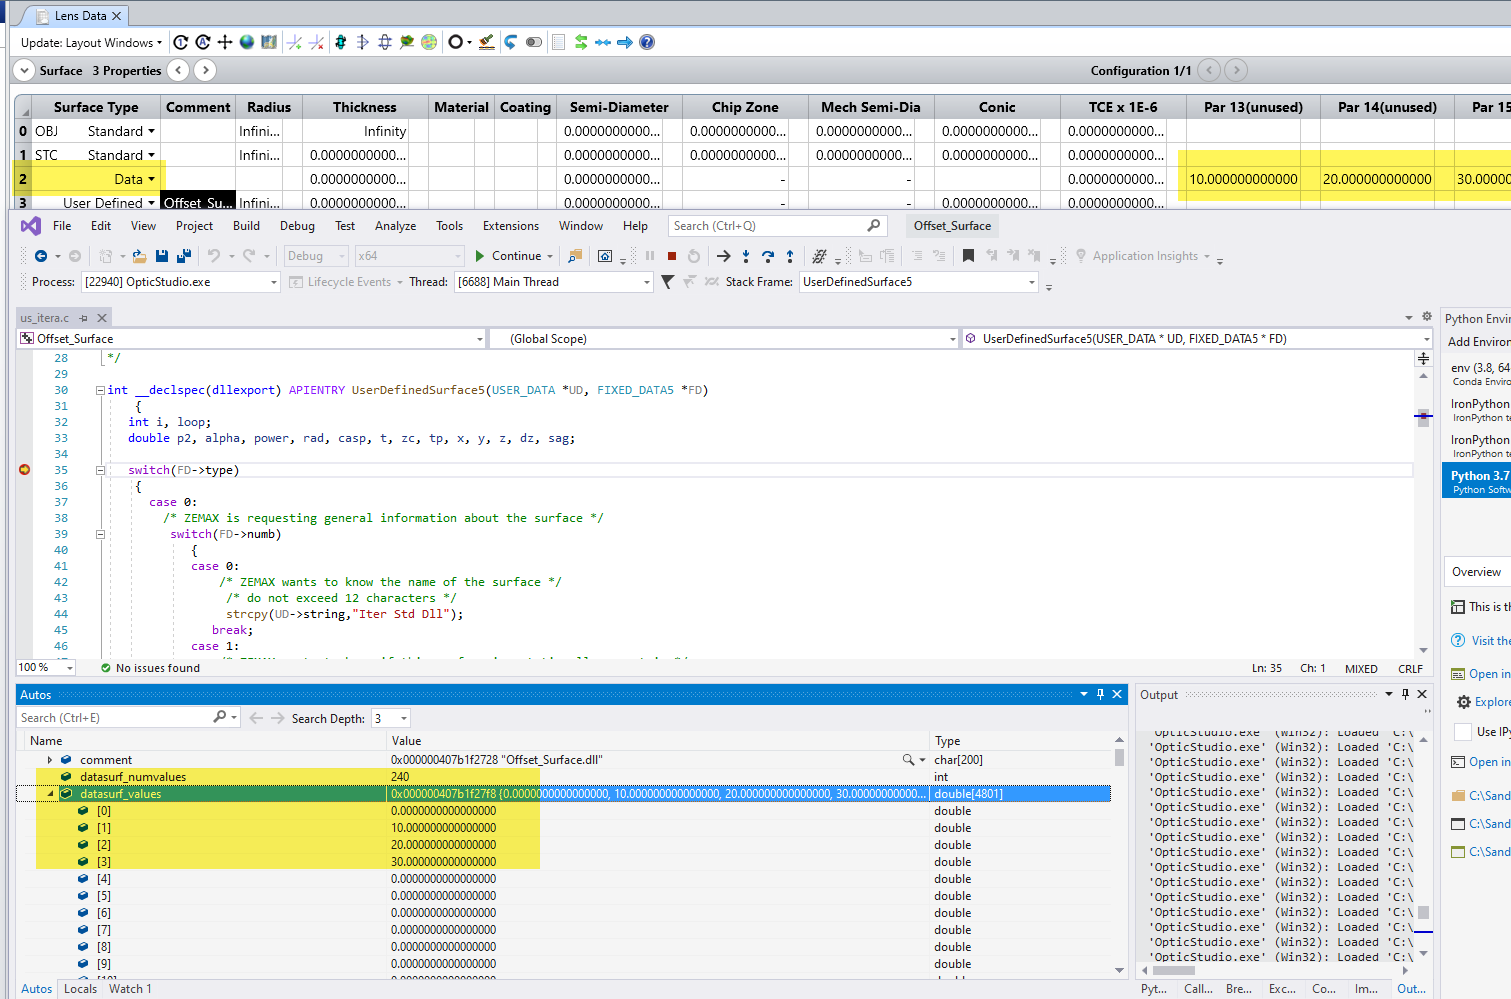Pin the Autos panel with auto-hide icon
Image resolution: width=1511 pixels, height=999 pixels.
tap(1100, 694)
